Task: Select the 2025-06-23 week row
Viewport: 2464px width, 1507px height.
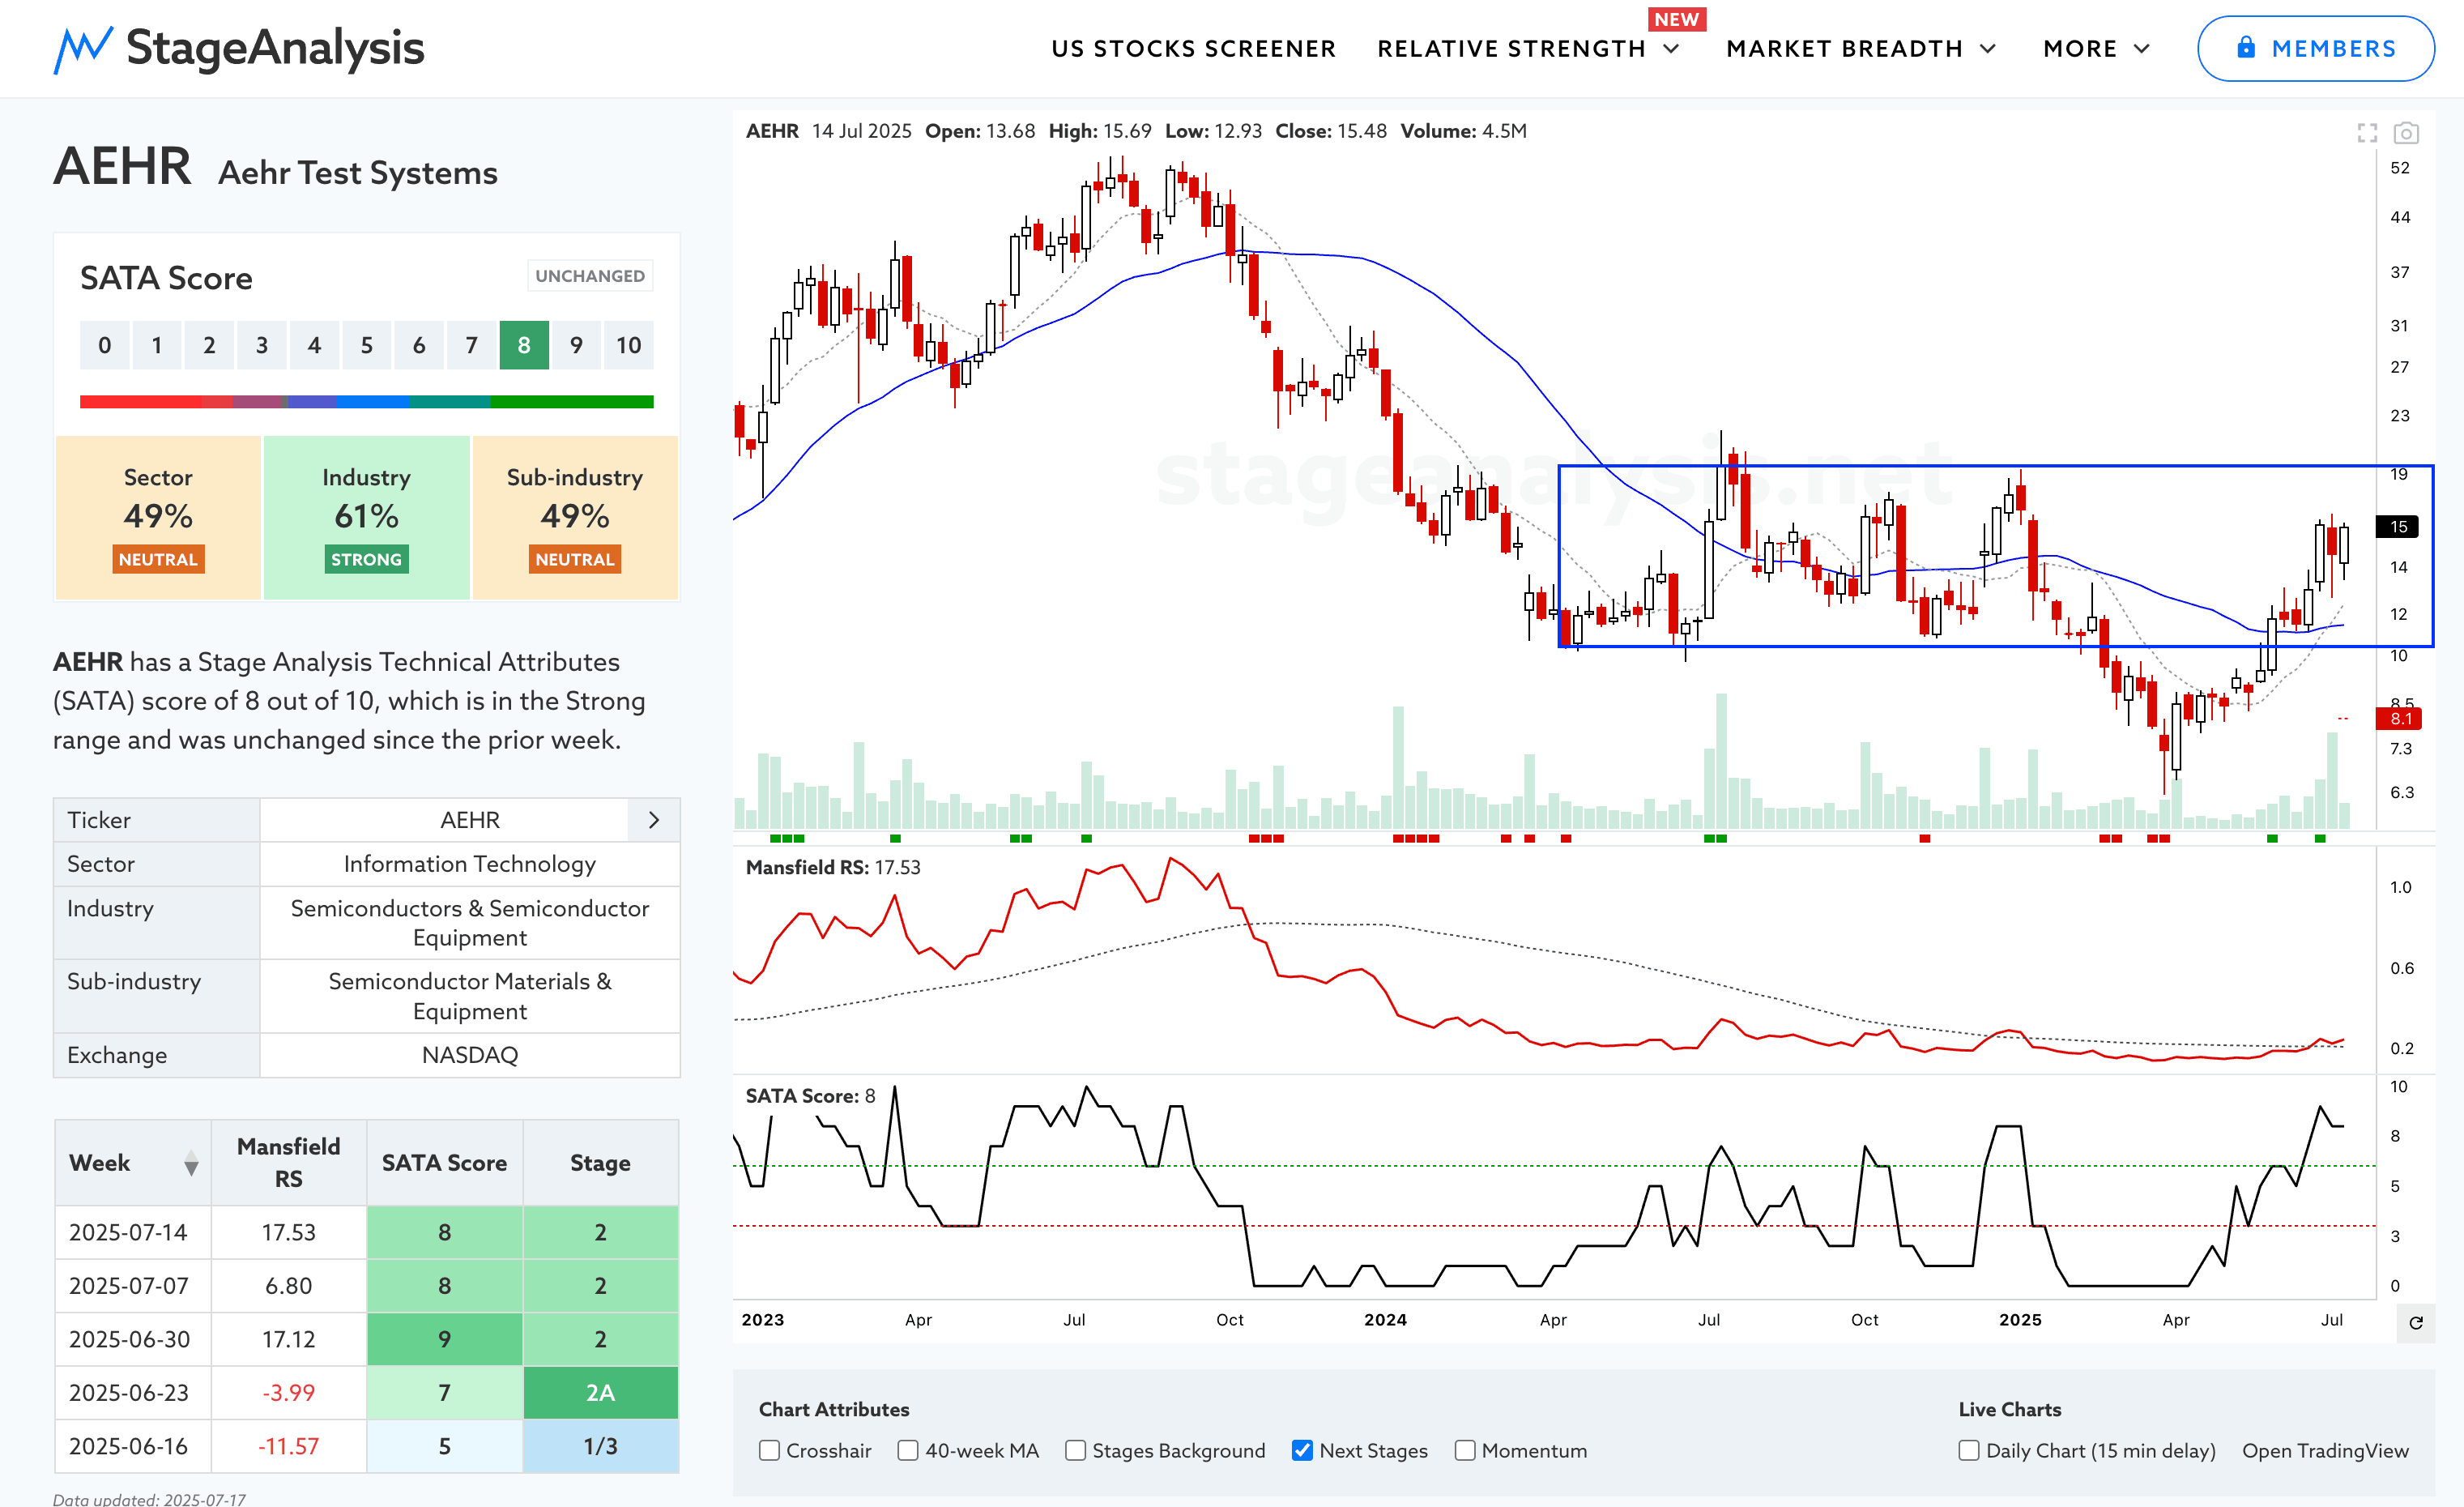Action: click(x=367, y=1392)
